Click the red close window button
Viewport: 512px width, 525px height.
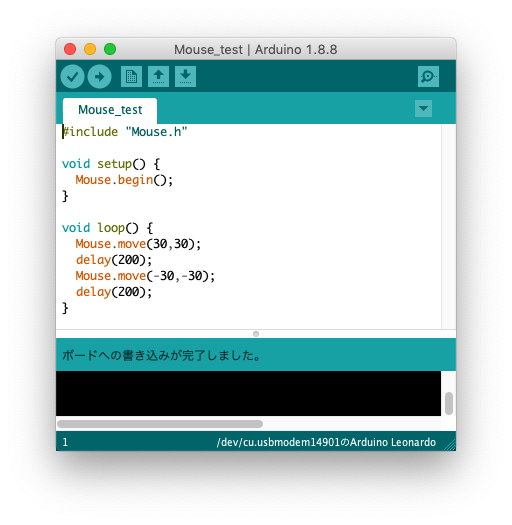(x=70, y=49)
